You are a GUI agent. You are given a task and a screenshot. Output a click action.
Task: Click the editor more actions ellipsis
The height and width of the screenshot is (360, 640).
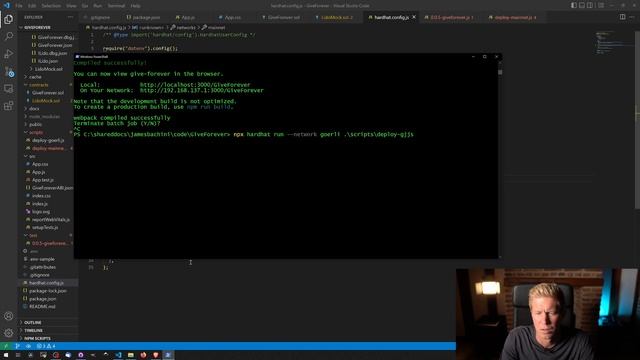click(x=632, y=17)
